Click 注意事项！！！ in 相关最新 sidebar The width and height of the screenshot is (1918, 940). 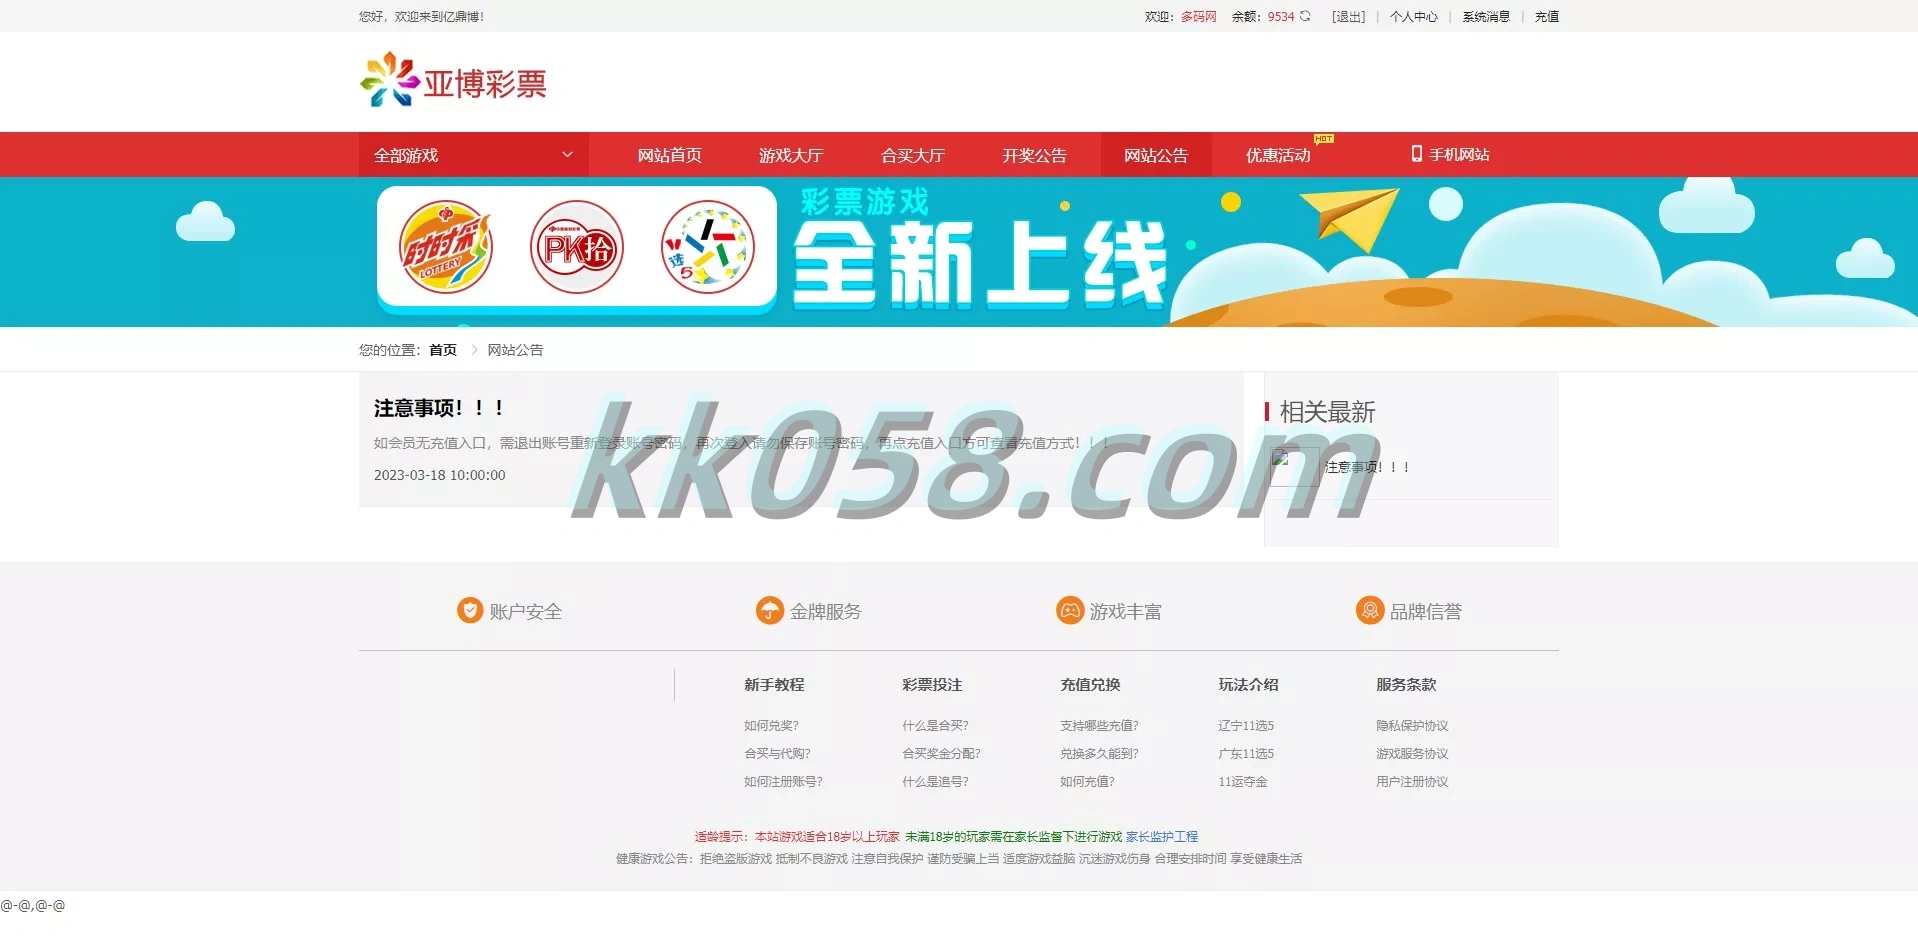[x=1367, y=467]
